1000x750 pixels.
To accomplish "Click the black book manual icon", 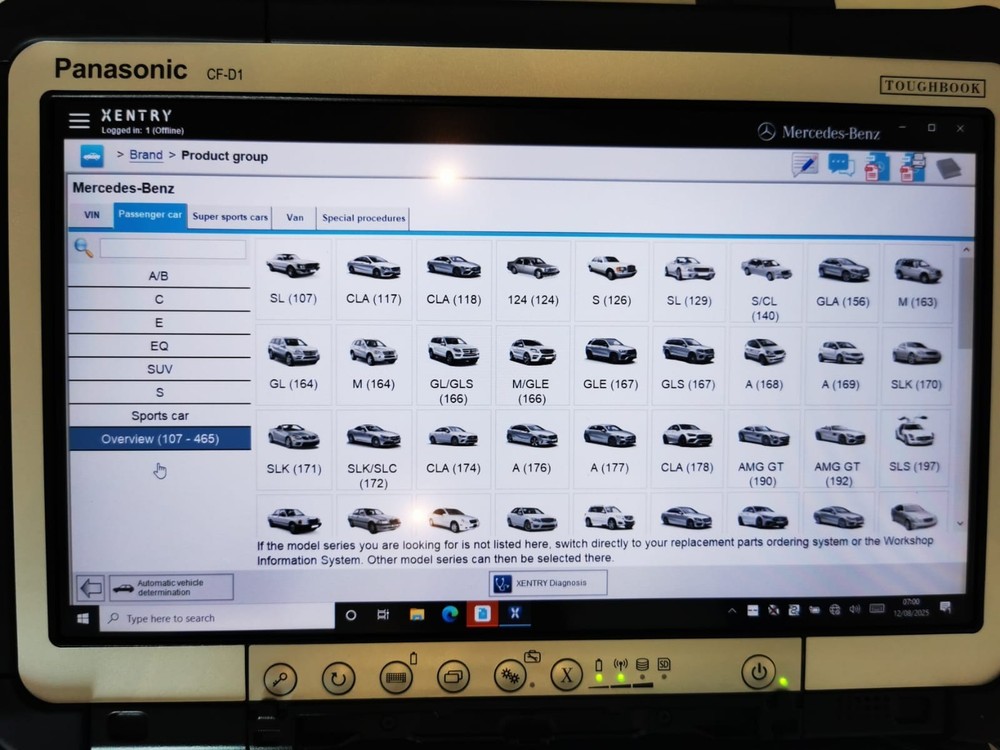I will point(948,169).
